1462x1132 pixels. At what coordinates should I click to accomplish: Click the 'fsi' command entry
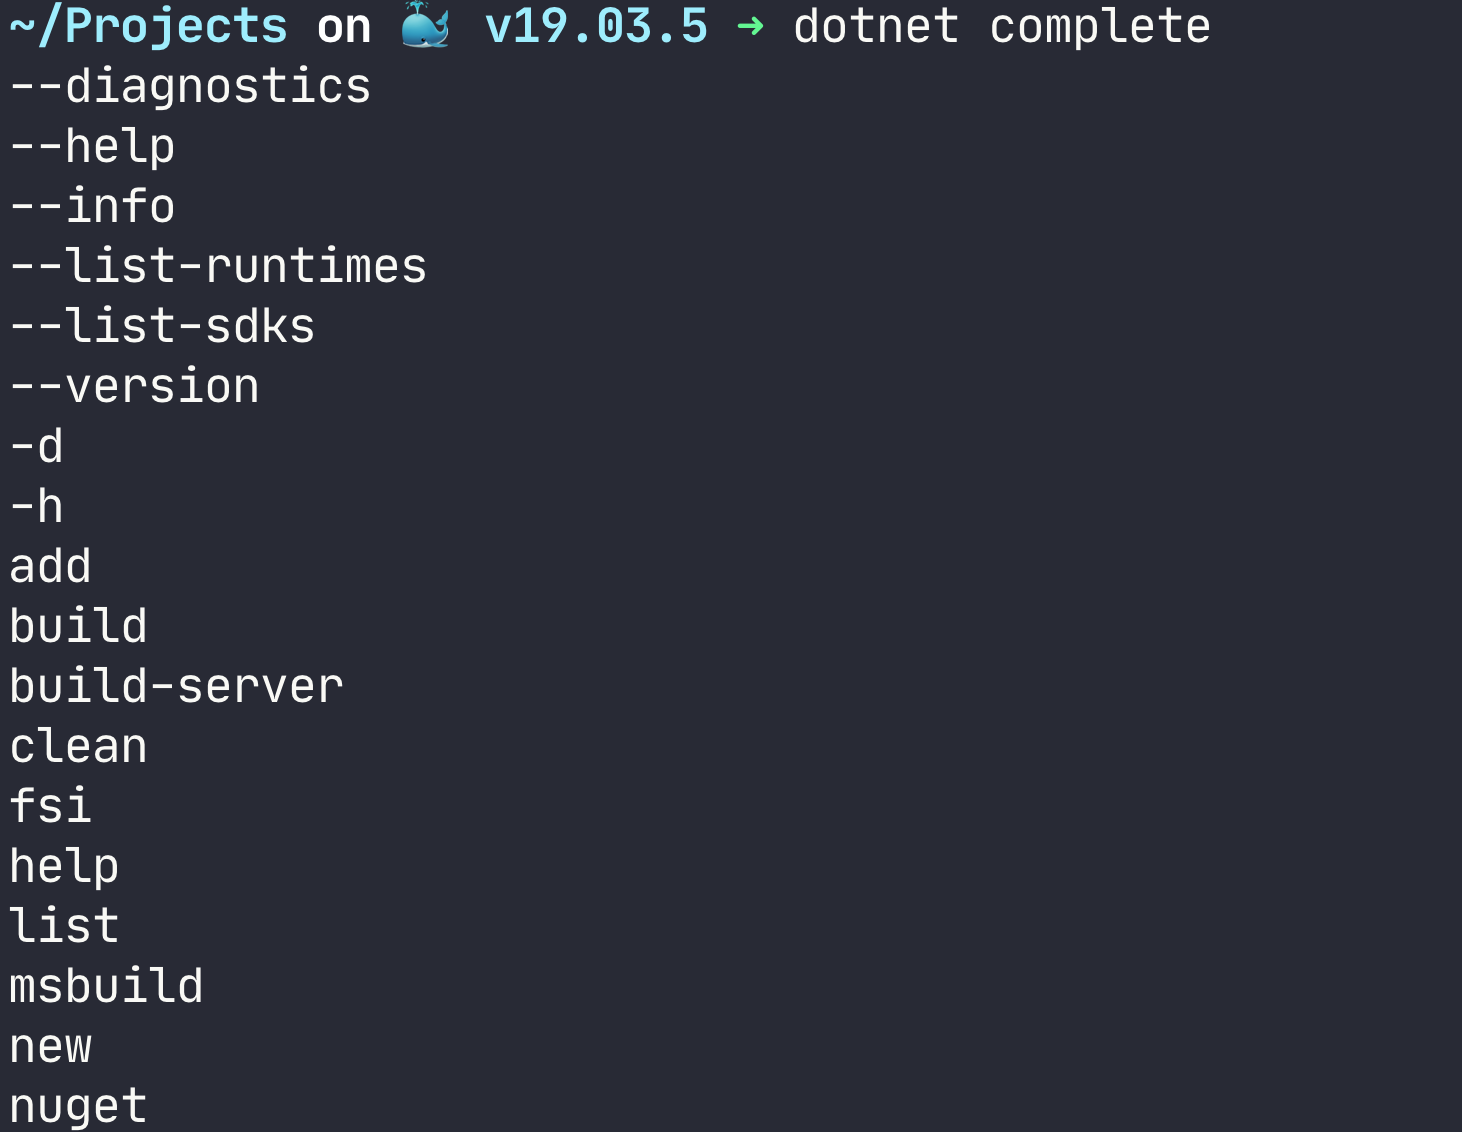[x=50, y=807]
